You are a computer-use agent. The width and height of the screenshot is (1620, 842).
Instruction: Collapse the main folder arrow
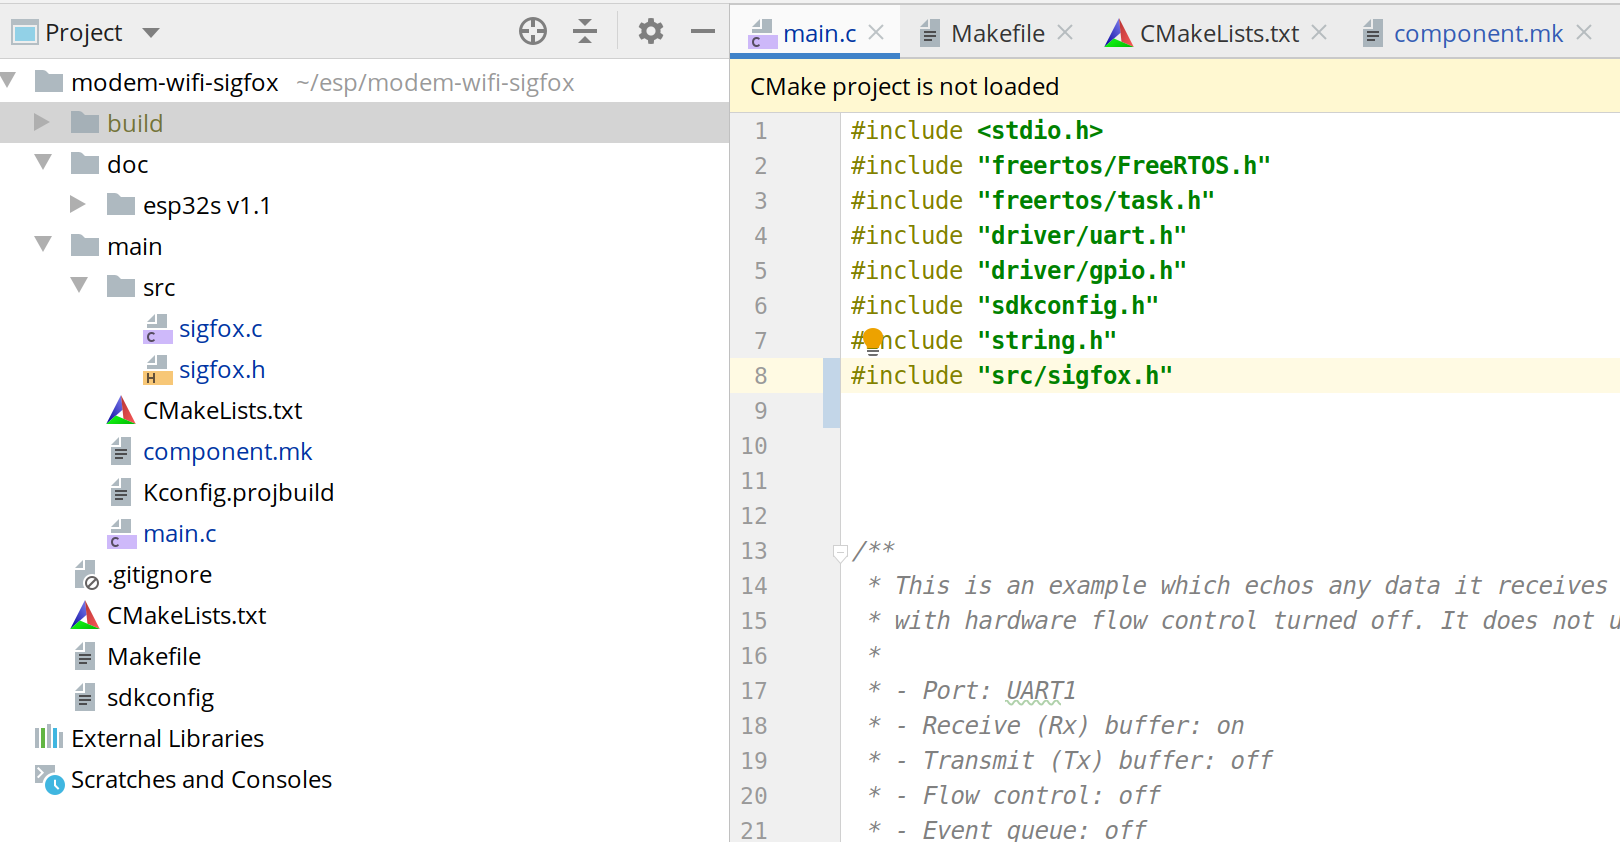(43, 244)
